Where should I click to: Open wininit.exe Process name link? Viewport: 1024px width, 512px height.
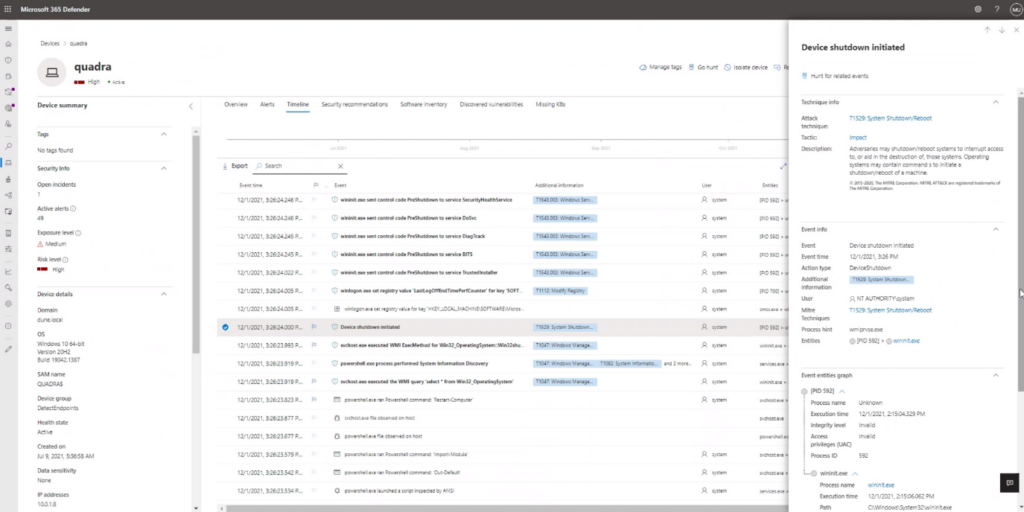pos(880,485)
